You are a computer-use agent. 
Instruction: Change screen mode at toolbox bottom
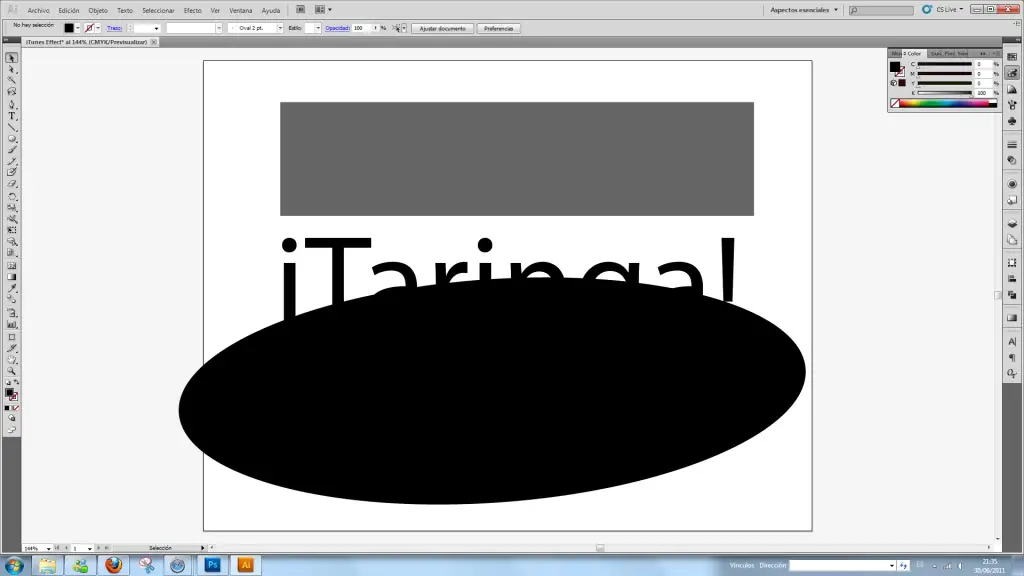coord(12,430)
